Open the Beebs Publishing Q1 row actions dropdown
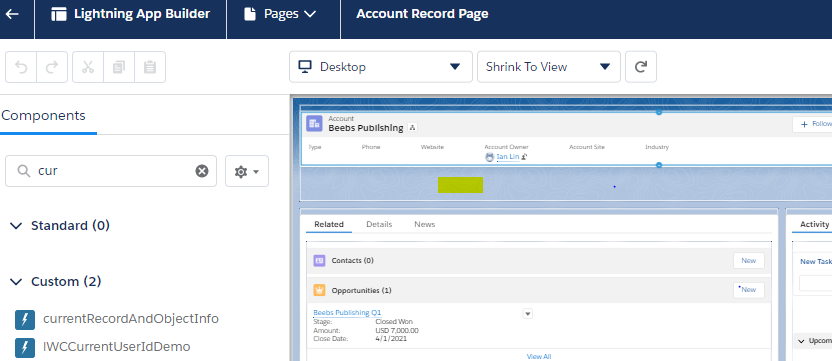 (527, 313)
